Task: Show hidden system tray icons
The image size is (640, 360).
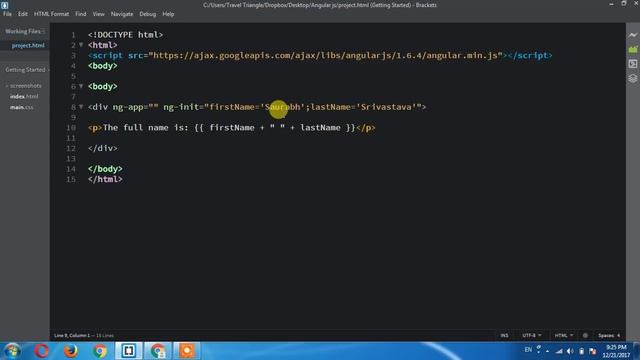Action: pos(547,351)
